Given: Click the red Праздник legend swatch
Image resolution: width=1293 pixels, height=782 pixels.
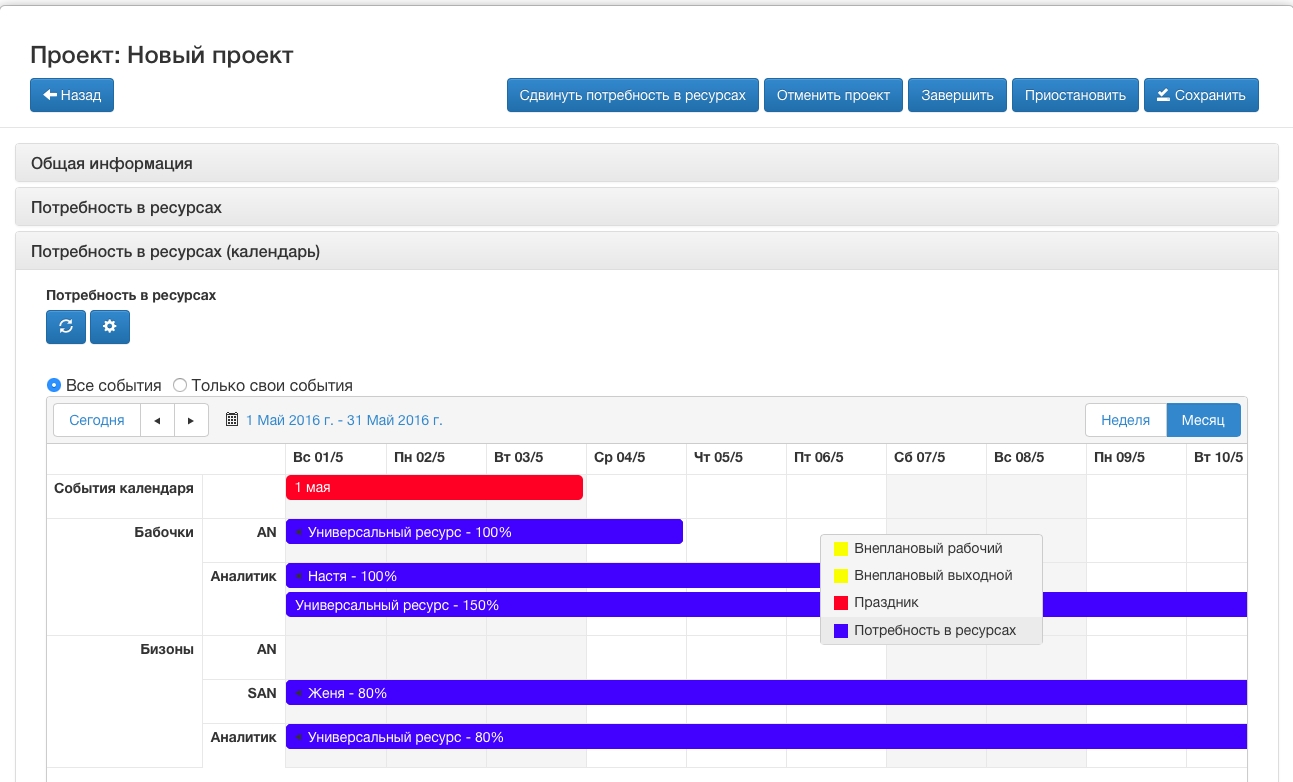Looking at the screenshot, I should click(x=841, y=603).
